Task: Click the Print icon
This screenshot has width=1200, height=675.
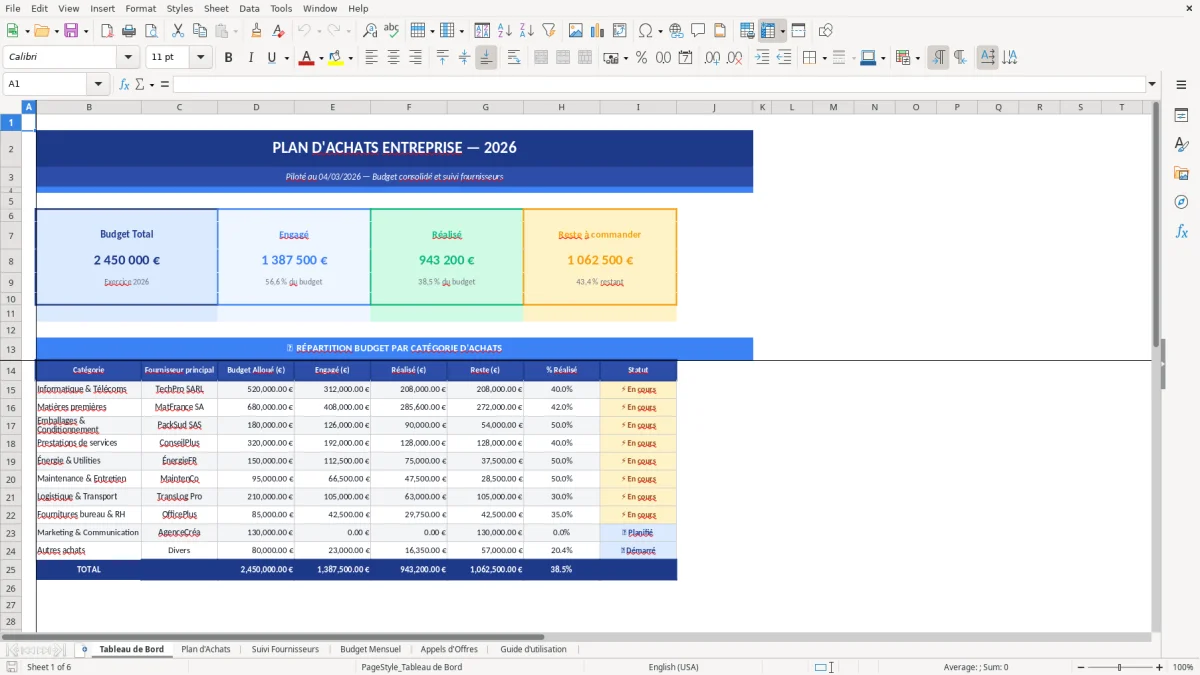Action: pos(129,31)
